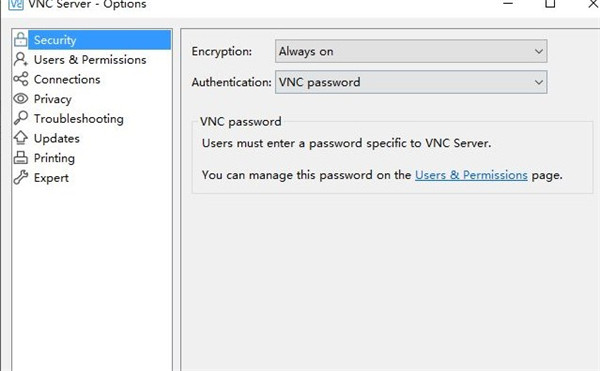The height and width of the screenshot is (371, 600).
Task: Follow the Users & Permissions hyperlink
Action: [x=471, y=175]
